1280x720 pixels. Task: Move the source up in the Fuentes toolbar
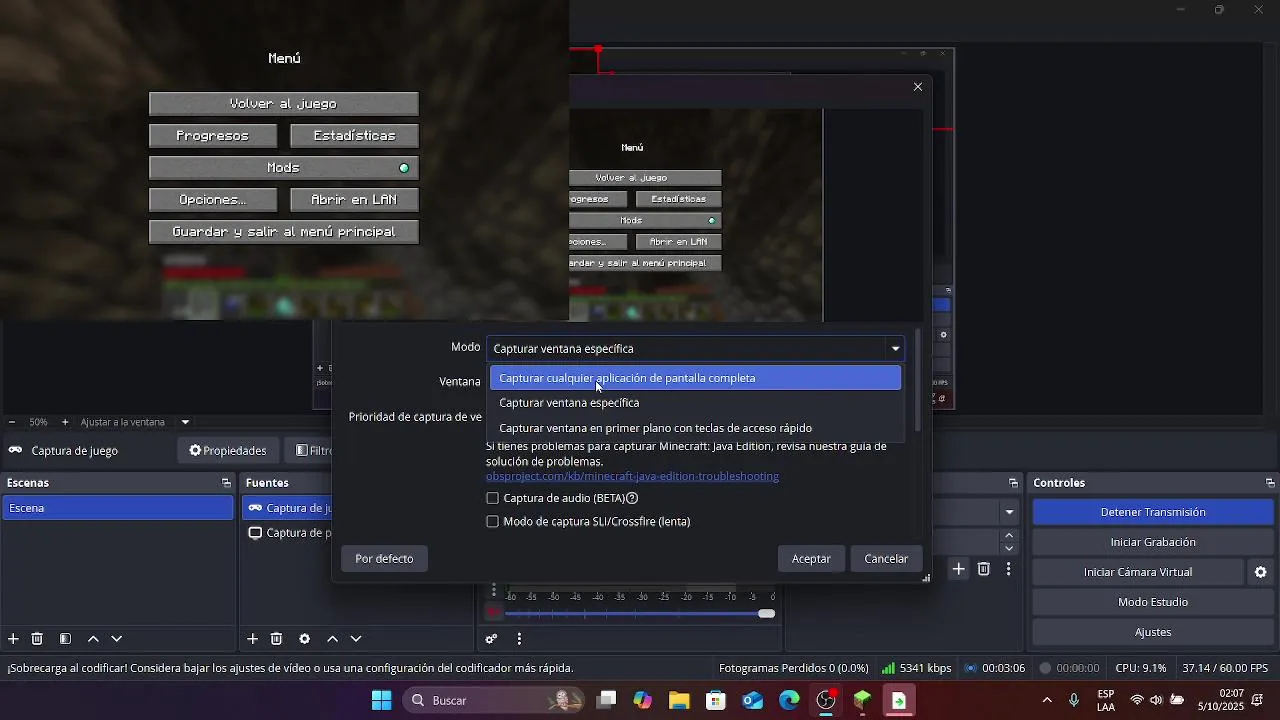coord(333,639)
